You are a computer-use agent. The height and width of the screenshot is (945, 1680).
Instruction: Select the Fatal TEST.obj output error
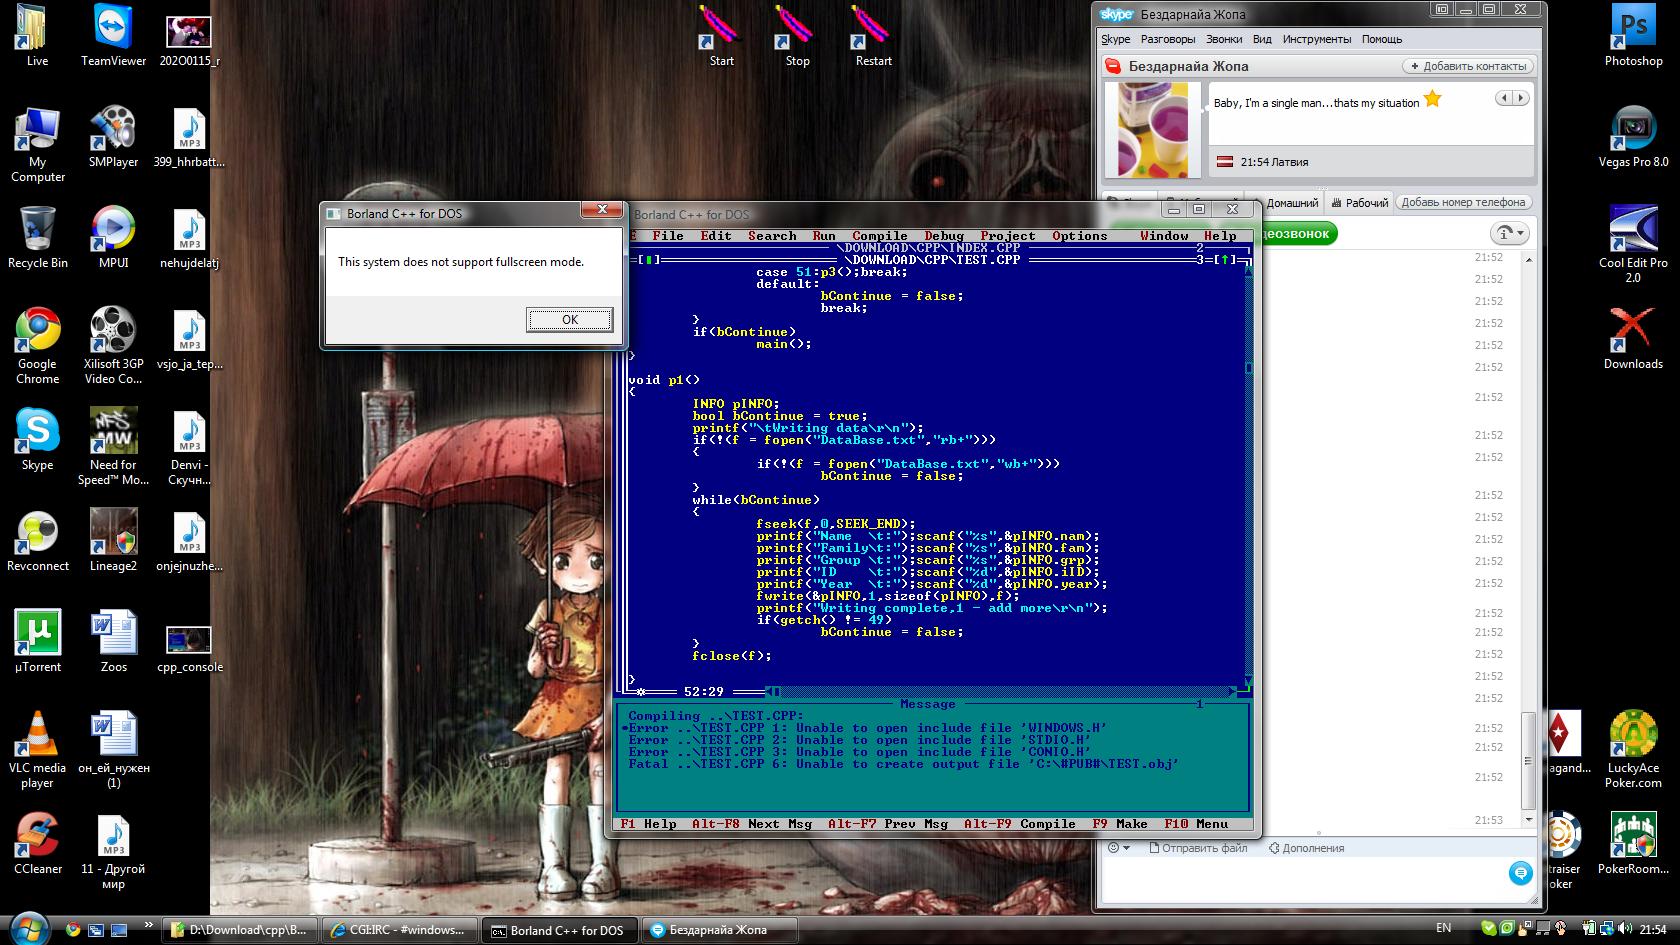pos(903,764)
